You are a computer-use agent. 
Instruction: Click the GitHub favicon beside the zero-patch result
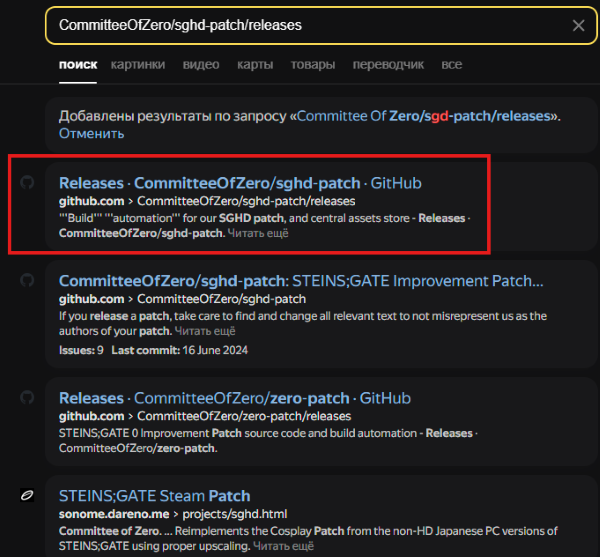coord(27,397)
